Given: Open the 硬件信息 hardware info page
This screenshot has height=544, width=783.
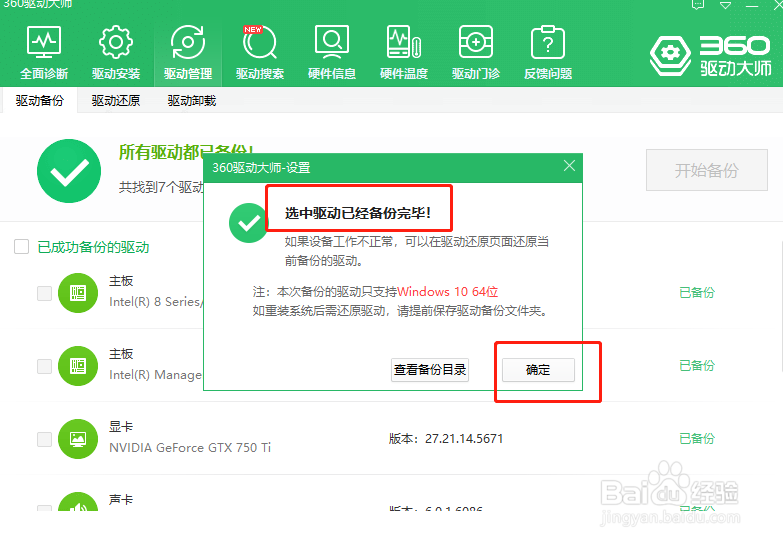Looking at the screenshot, I should (x=332, y=53).
